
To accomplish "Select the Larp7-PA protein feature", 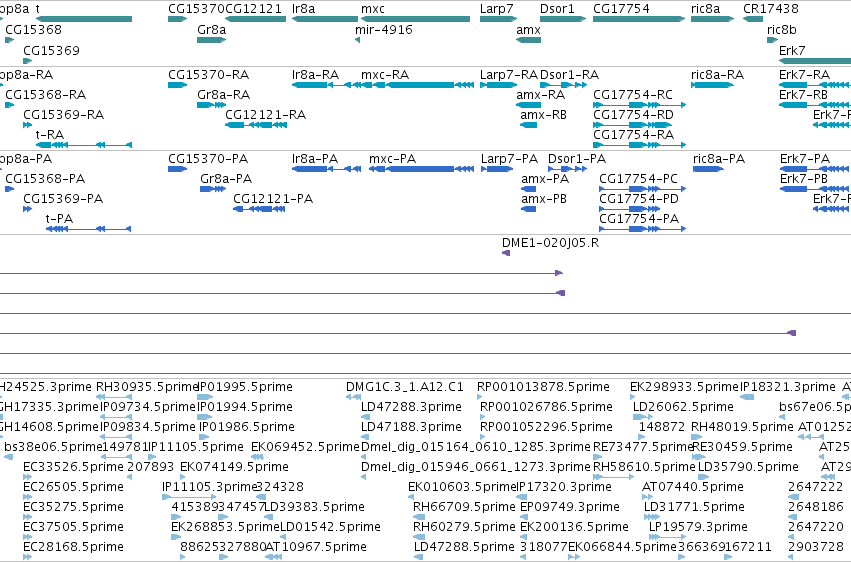I will click(x=497, y=169).
